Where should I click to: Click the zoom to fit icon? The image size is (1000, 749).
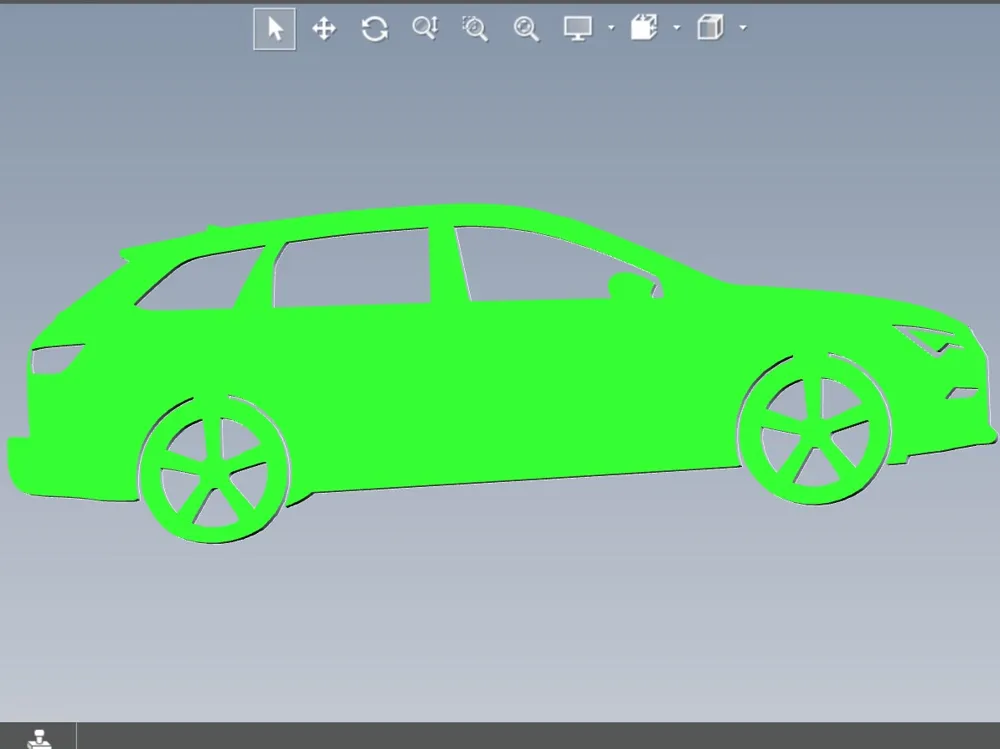pyautogui.click(x=526, y=29)
